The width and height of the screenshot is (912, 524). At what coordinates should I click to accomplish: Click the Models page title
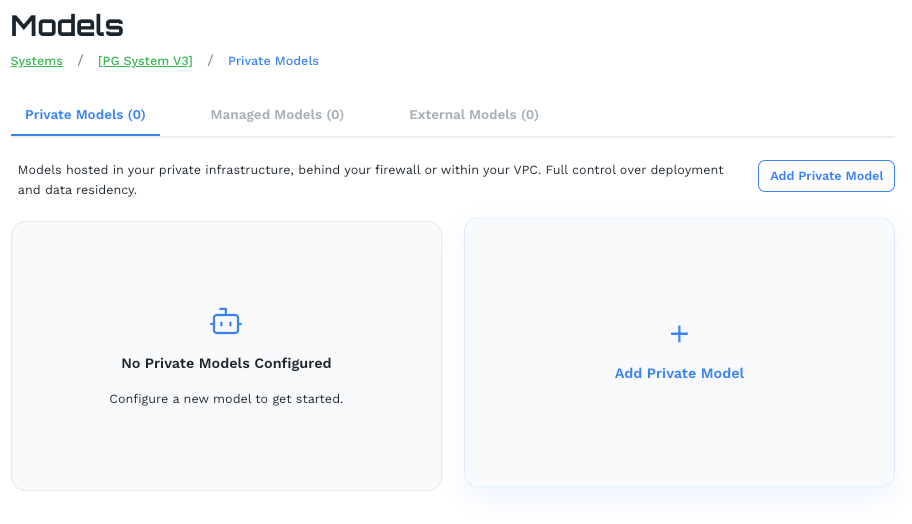pyautogui.click(x=67, y=26)
